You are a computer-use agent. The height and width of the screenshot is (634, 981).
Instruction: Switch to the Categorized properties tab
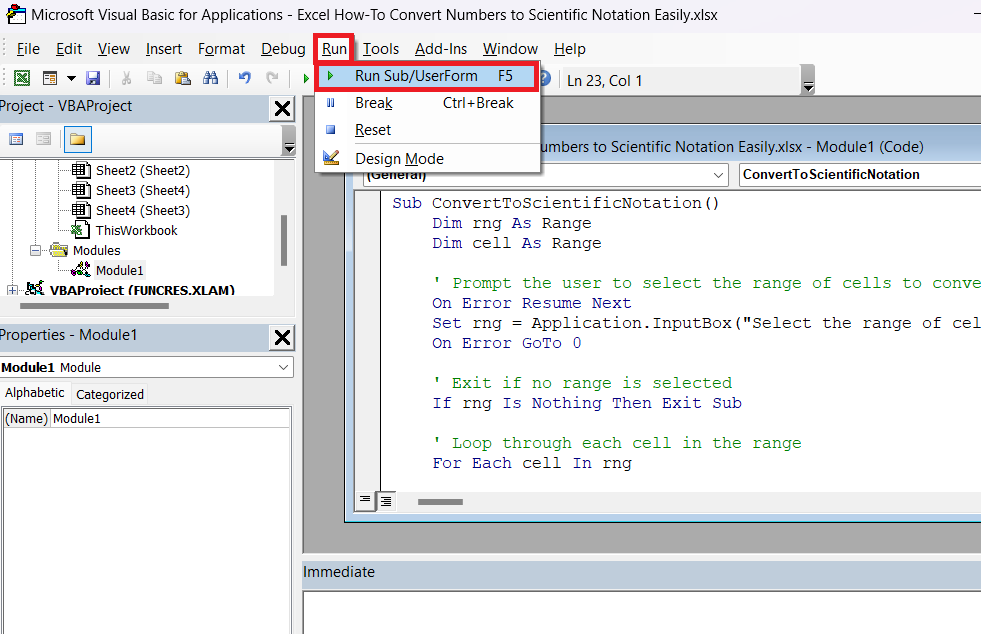(109, 394)
